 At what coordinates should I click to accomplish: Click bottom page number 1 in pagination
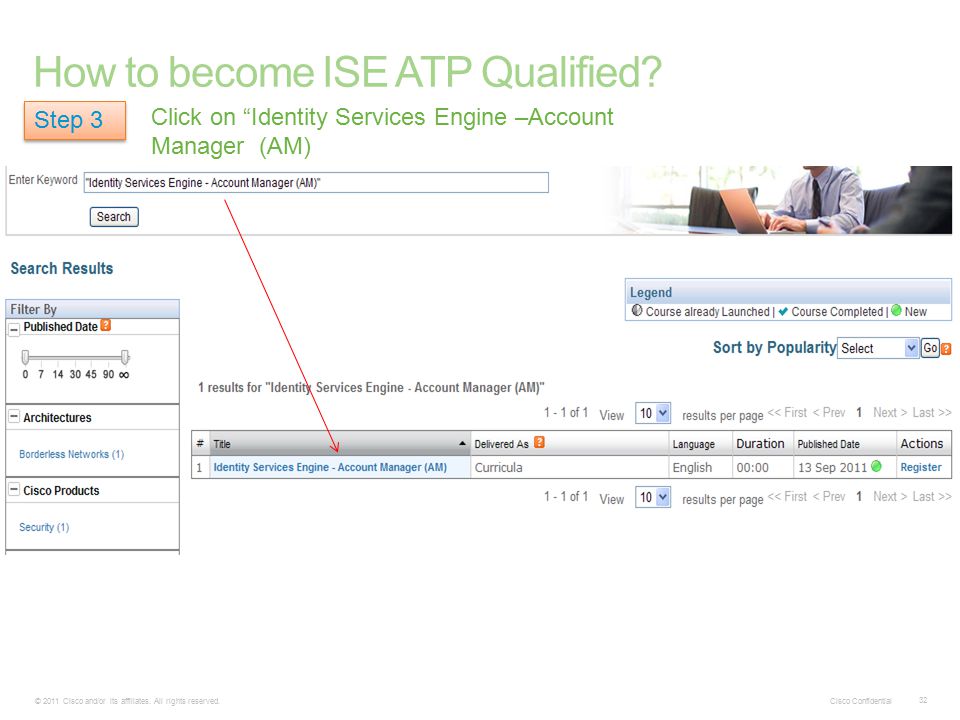pyautogui.click(x=859, y=497)
